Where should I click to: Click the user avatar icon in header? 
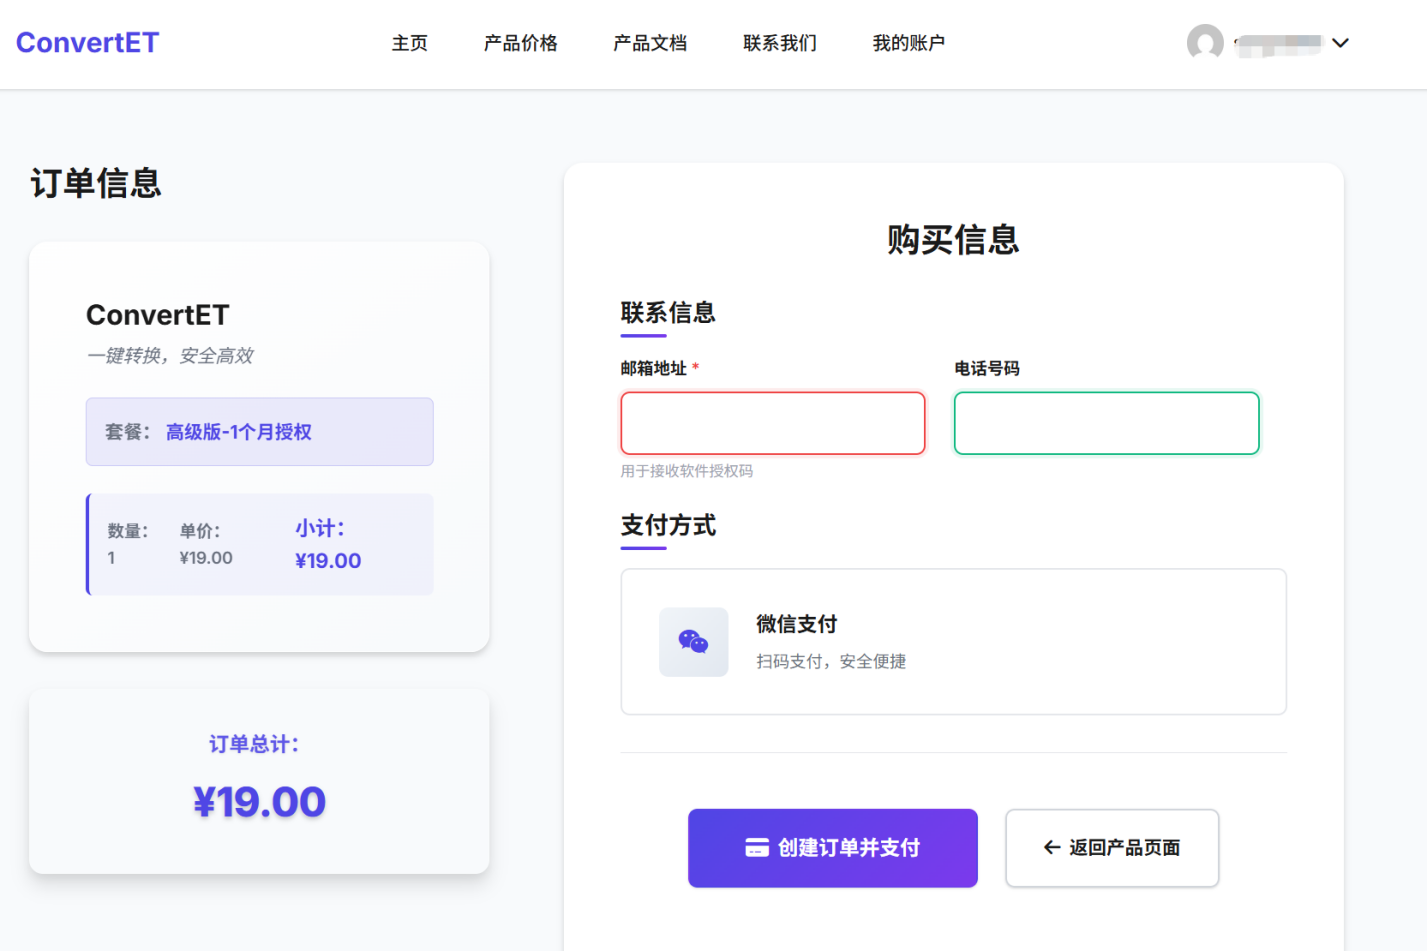click(x=1205, y=43)
